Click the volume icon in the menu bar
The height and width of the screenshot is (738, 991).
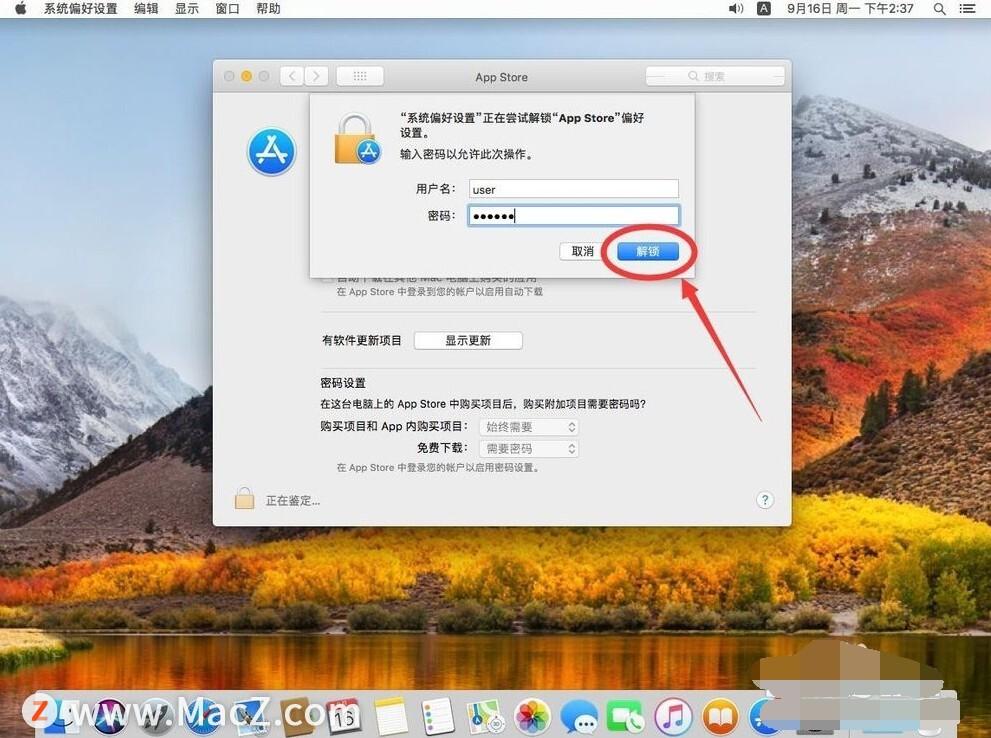(x=736, y=9)
